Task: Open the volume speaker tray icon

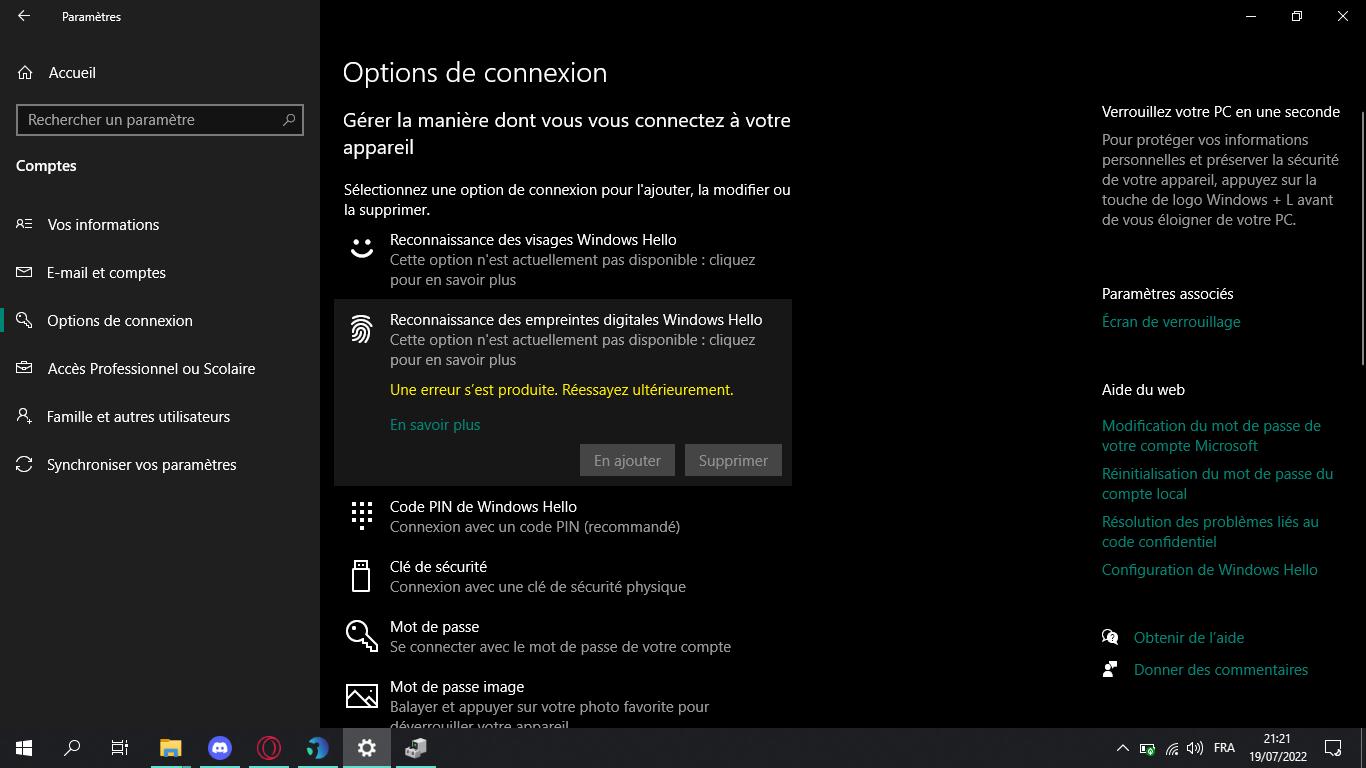Action: pyautogui.click(x=1195, y=748)
